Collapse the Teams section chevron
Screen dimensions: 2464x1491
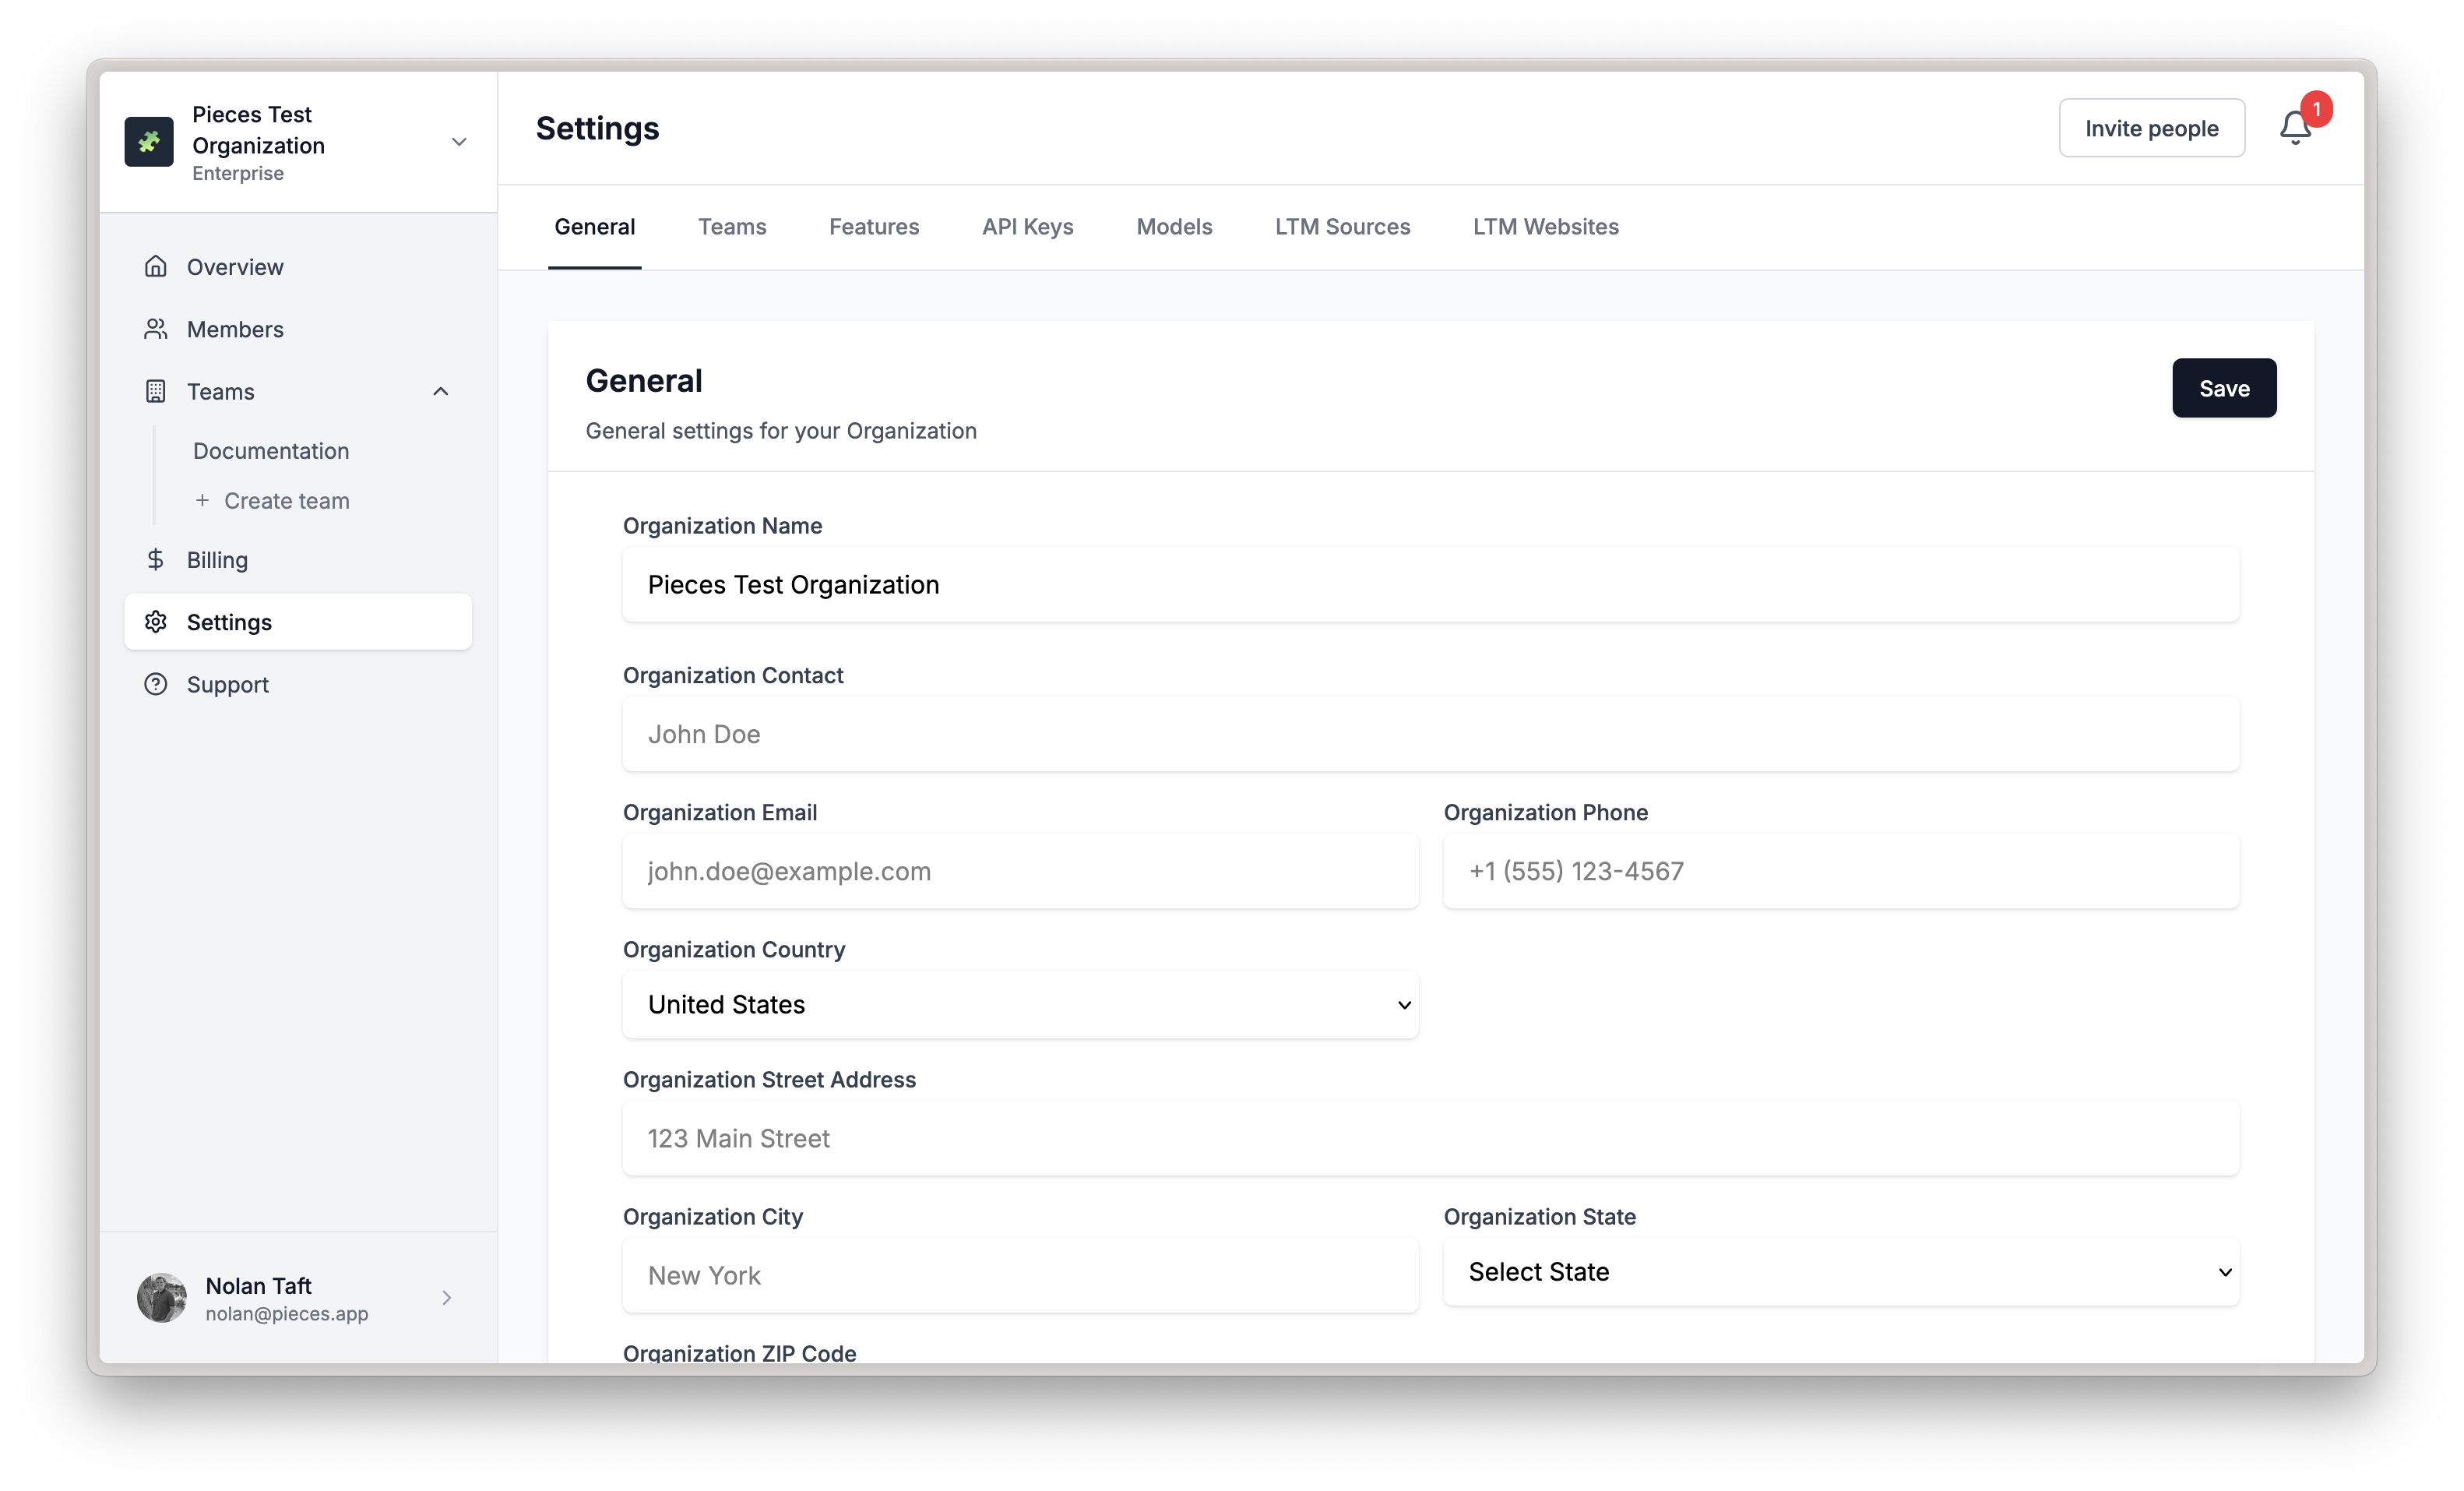[441, 391]
